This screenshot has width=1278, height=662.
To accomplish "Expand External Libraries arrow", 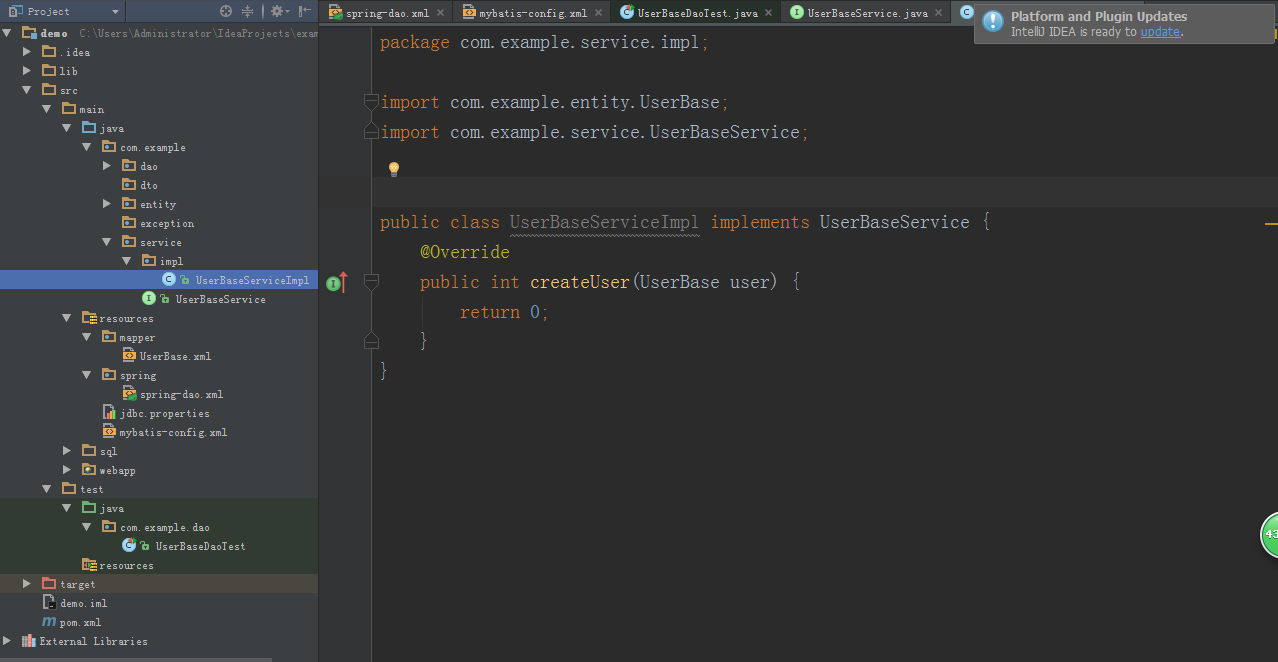I will pos(8,641).
